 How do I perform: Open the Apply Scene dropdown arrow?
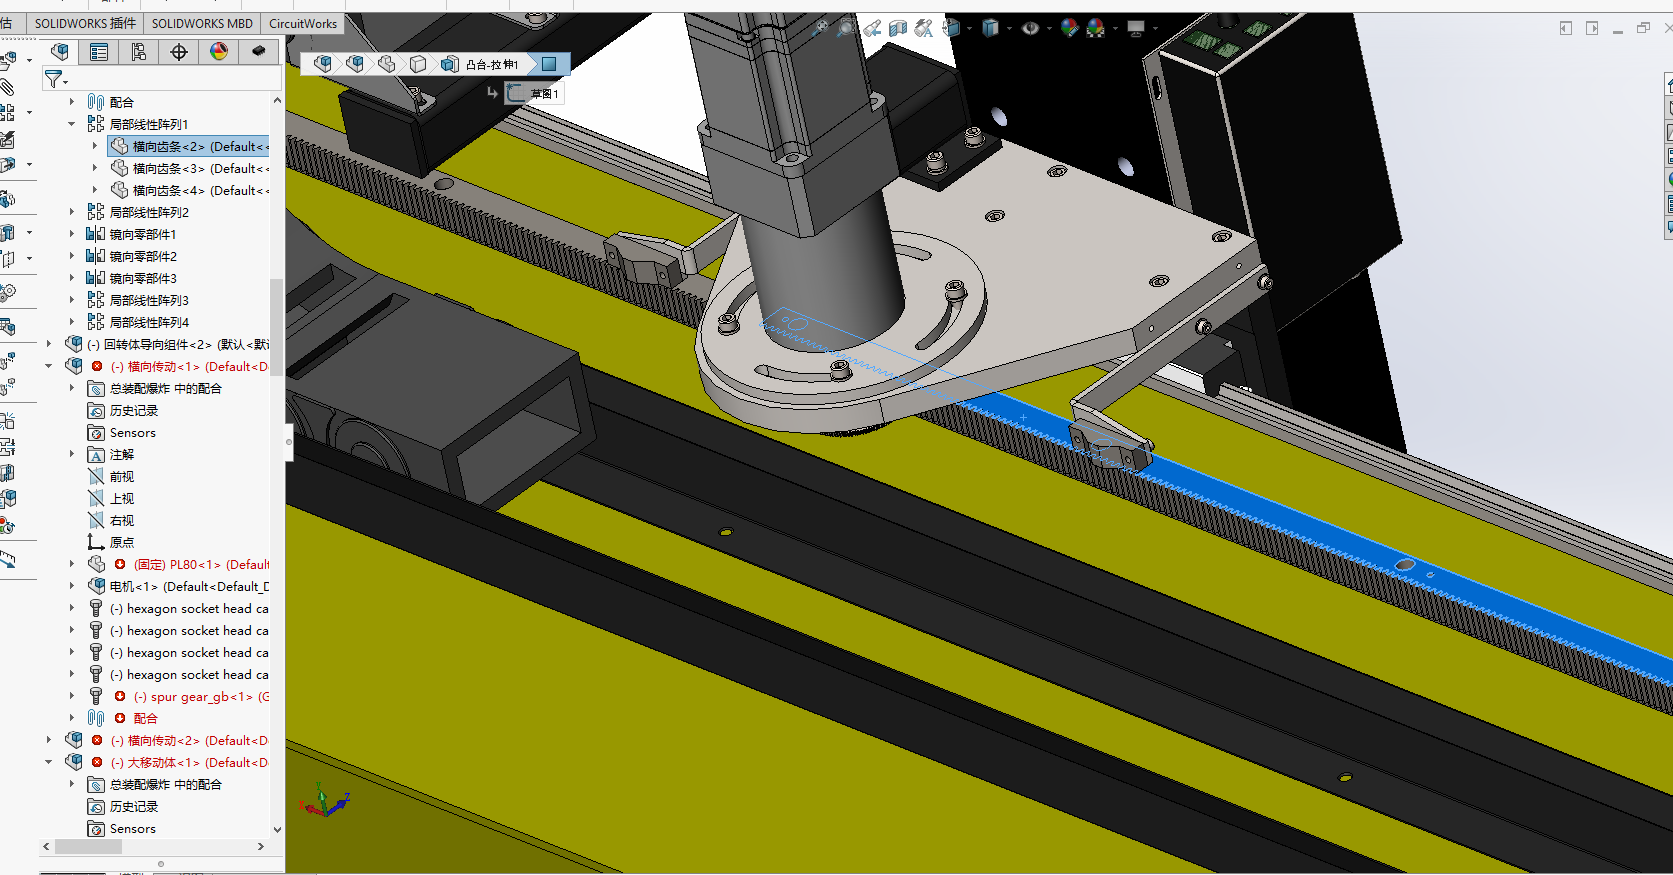(1114, 28)
